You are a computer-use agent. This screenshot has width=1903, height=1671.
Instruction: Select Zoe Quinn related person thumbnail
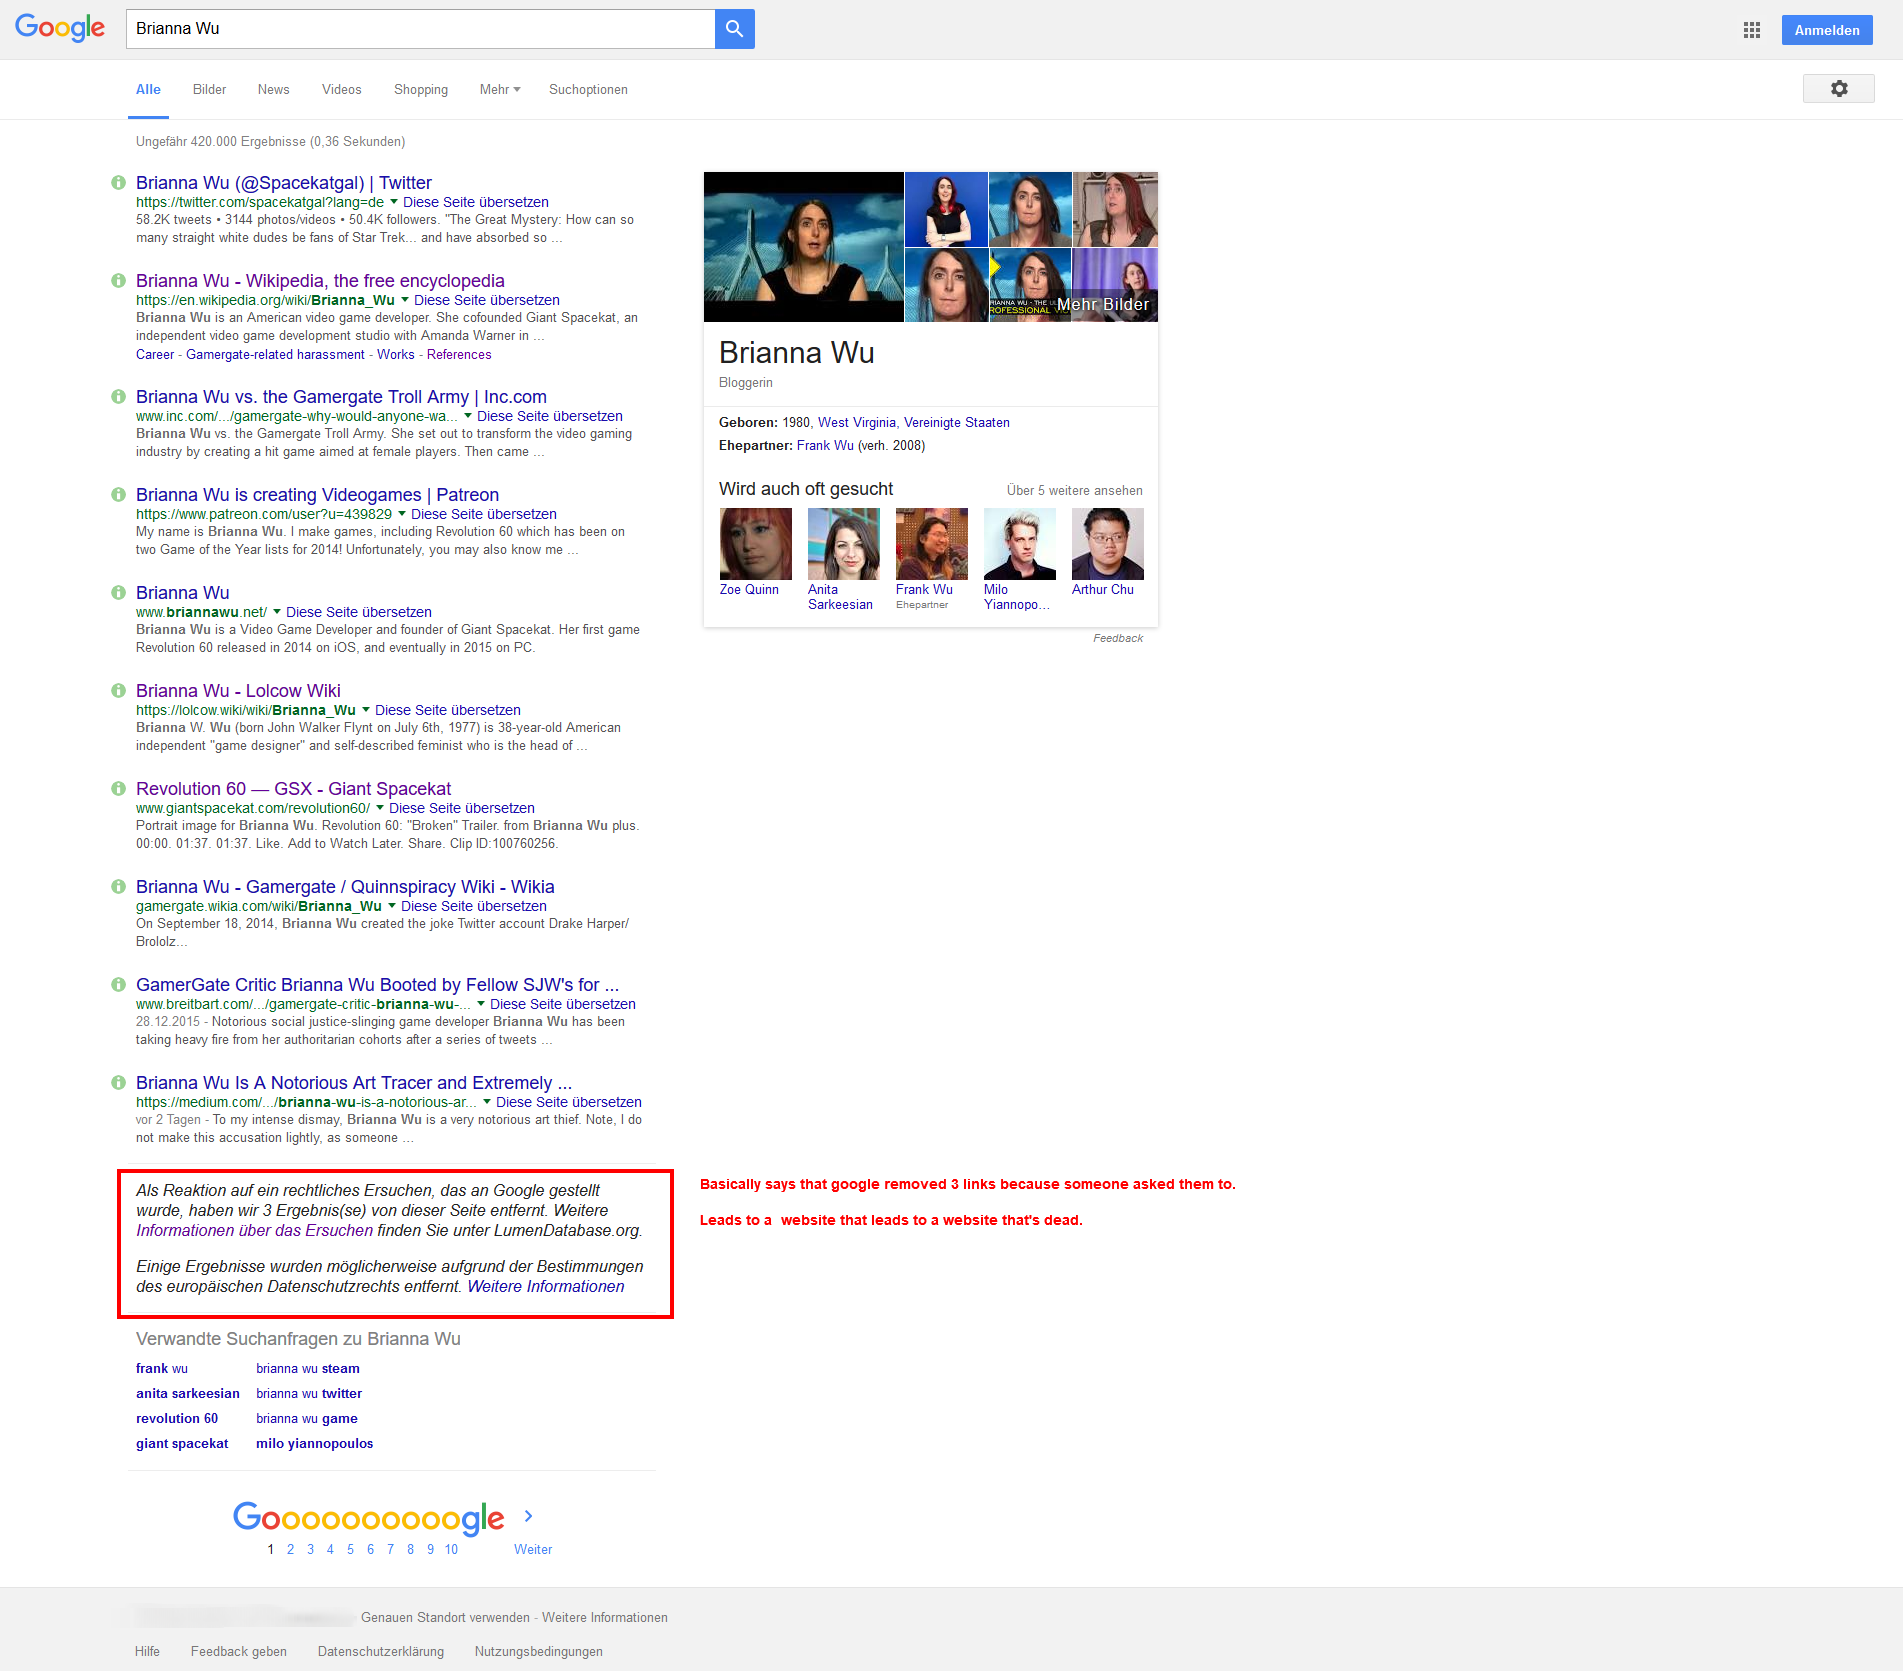tap(755, 544)
